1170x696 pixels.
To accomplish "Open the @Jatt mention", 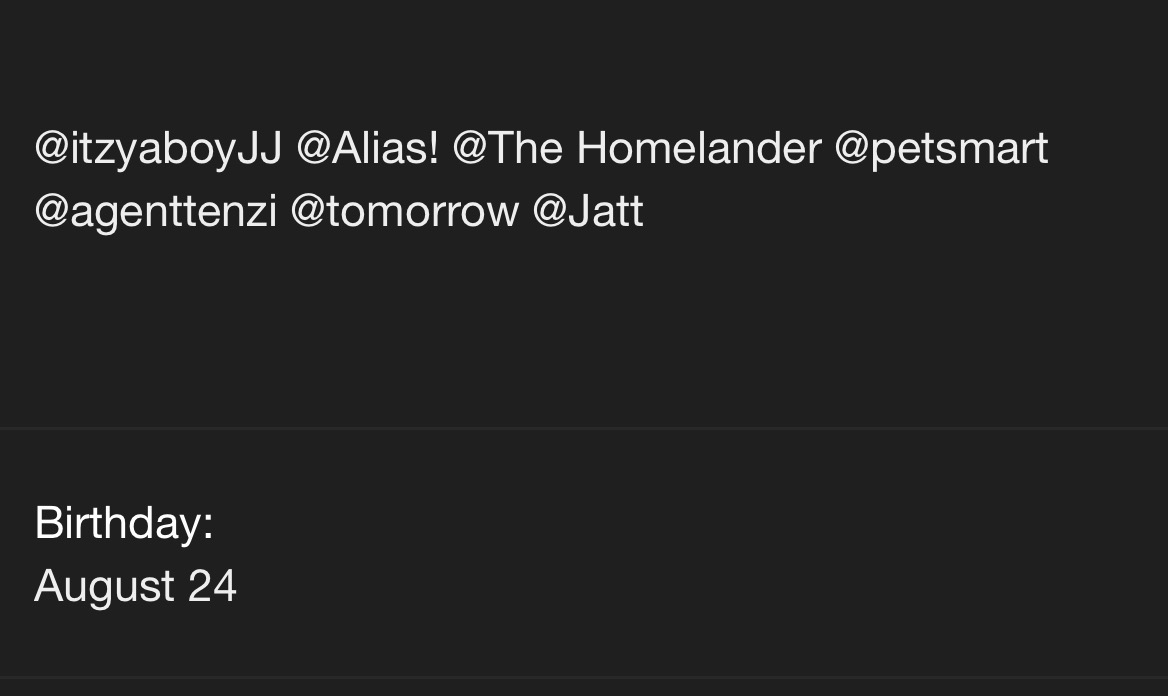I will click(x=588, y=211).
